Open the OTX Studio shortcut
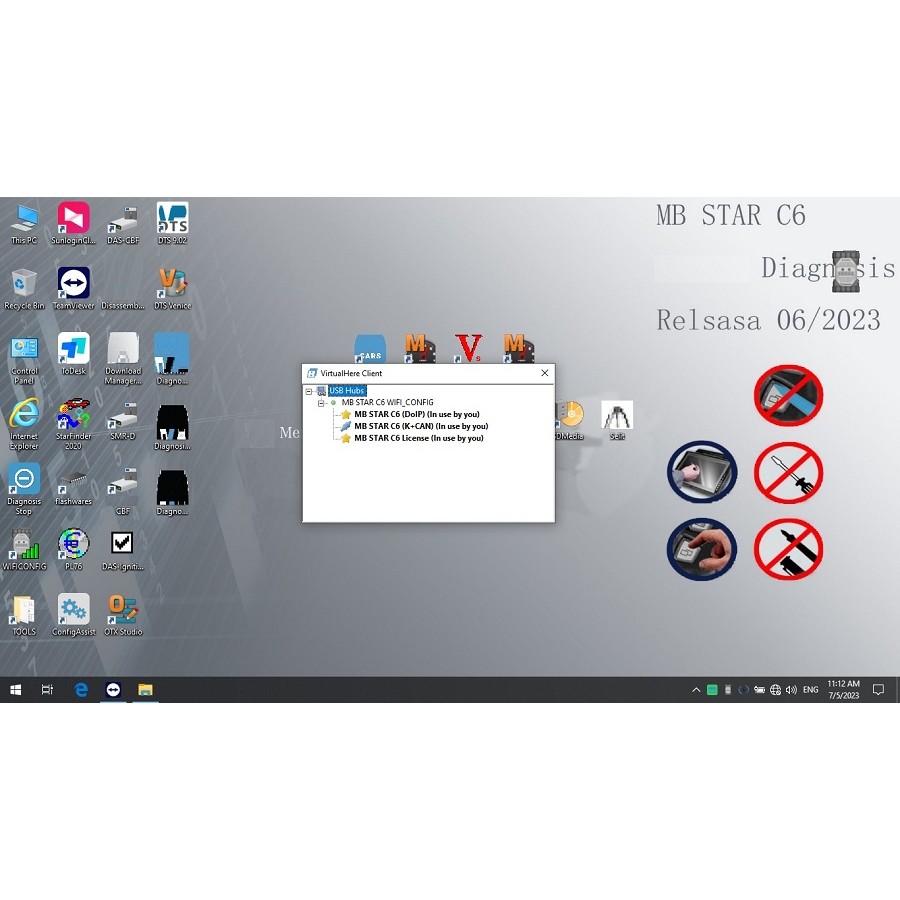 pyautogui.click(x=123, y=616)
